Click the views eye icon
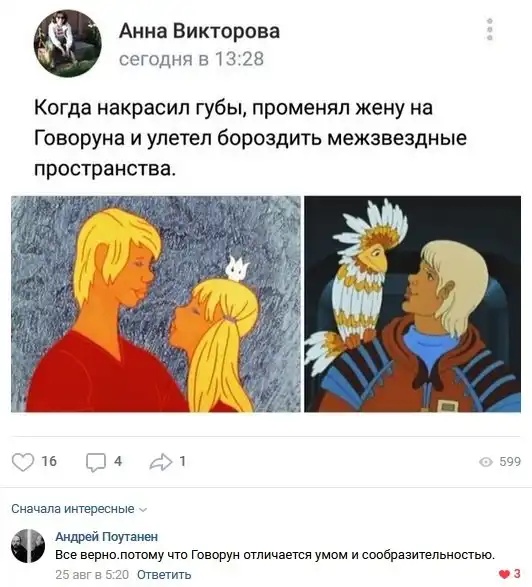Screen dimensions: 532x587 [x=486, y=462]
